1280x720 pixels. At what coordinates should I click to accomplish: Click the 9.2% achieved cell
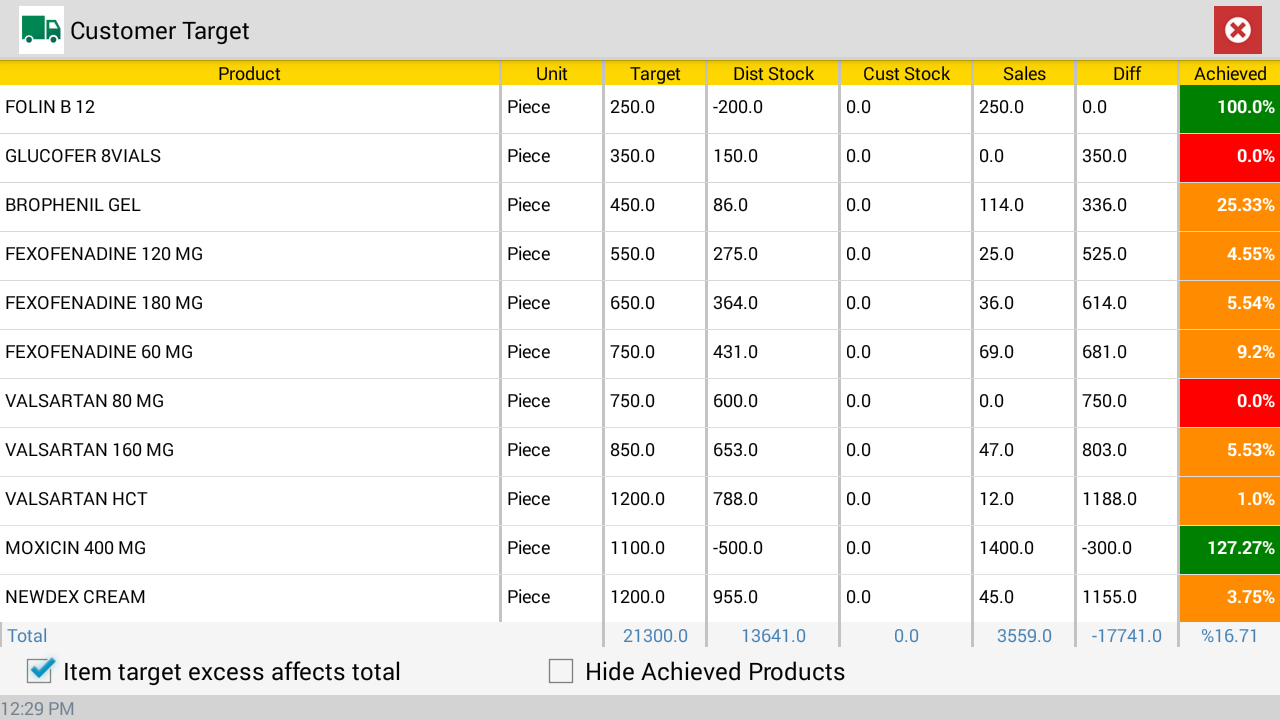[1230, 354]
